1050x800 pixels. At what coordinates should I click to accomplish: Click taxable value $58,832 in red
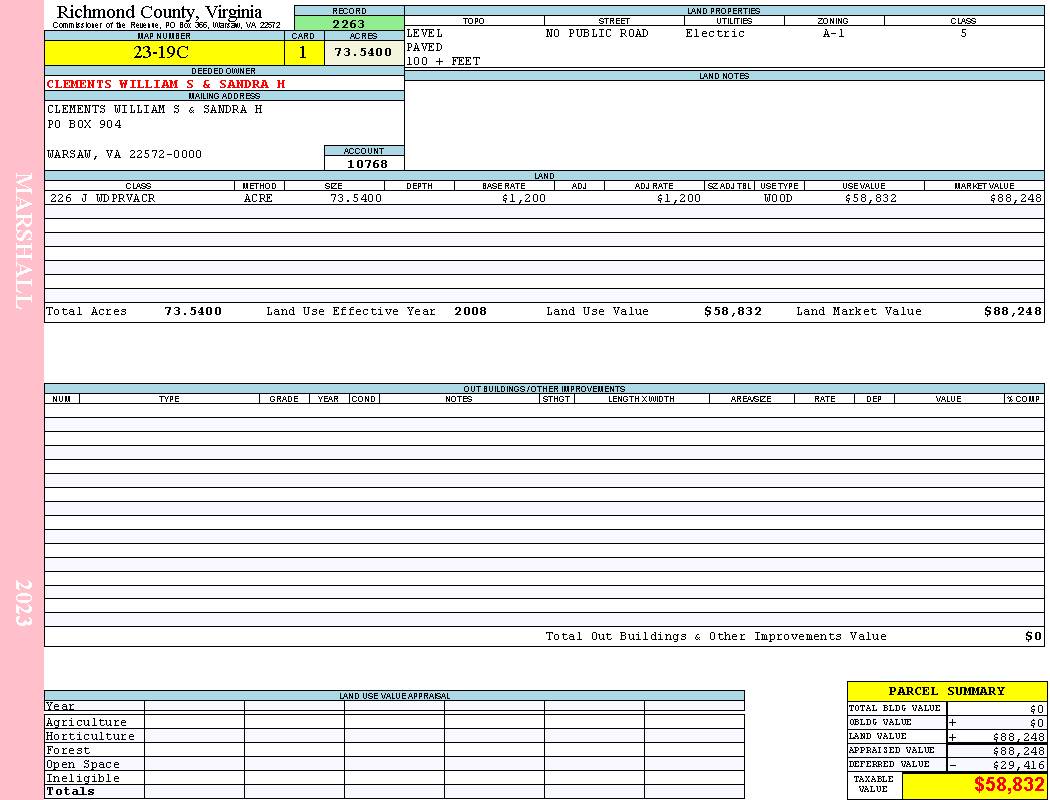[1008, 785]
